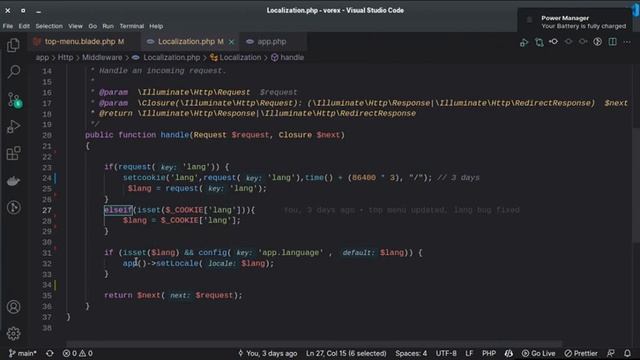The width and height of the screenshot is (640, 360).
Task: Click line number 27 in the gutter
Action: (47, 210)
